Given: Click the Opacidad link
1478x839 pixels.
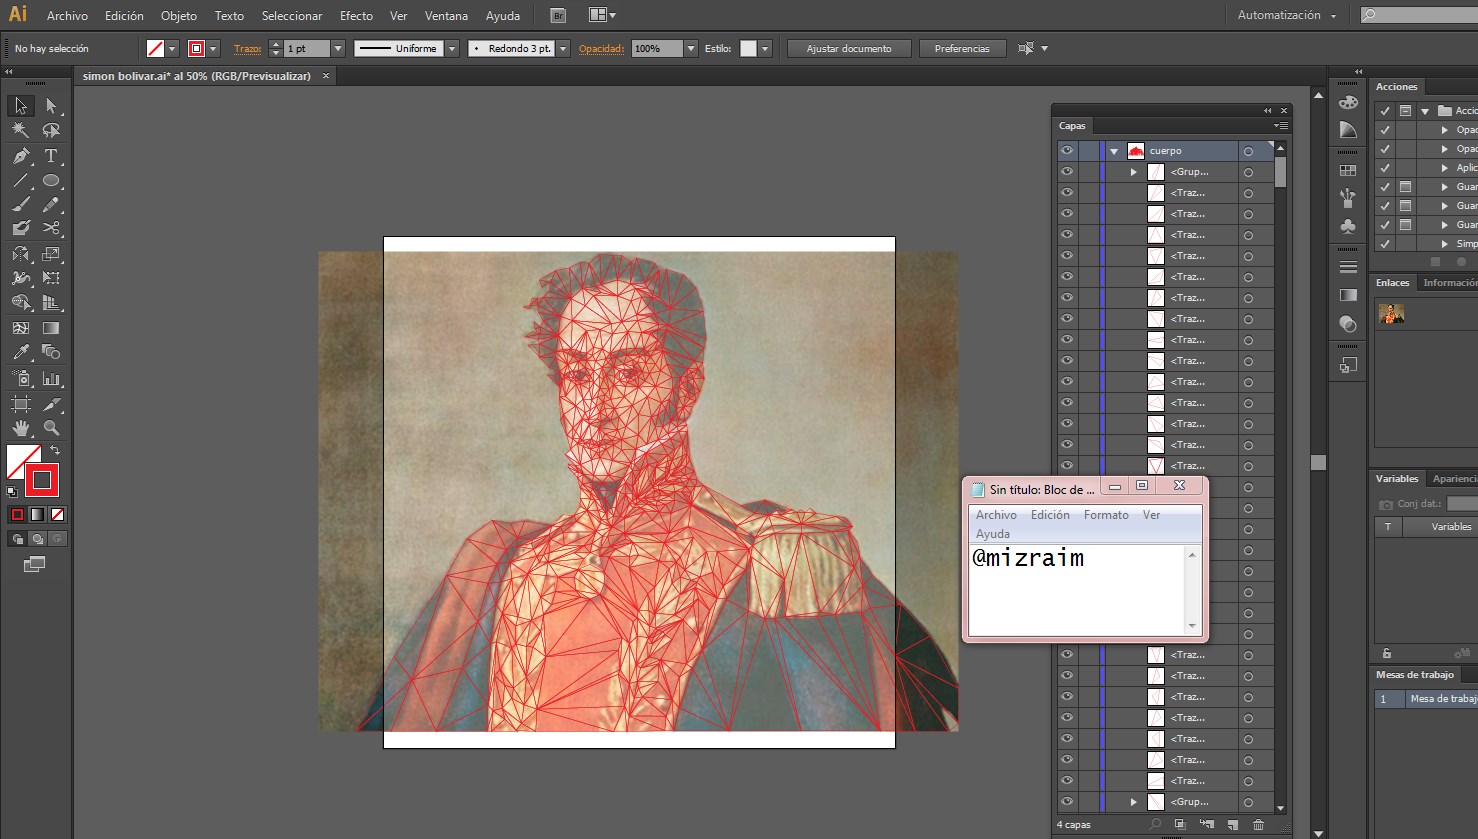Looking at the screenshot, I should coord(601,48).
